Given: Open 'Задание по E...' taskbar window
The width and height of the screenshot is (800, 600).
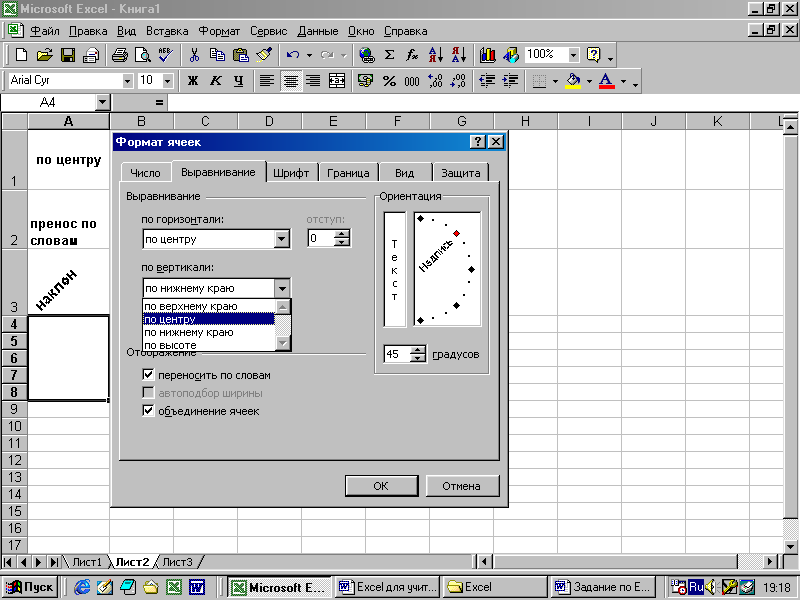Looking at the screenshot, I should [x=604, y=587].
